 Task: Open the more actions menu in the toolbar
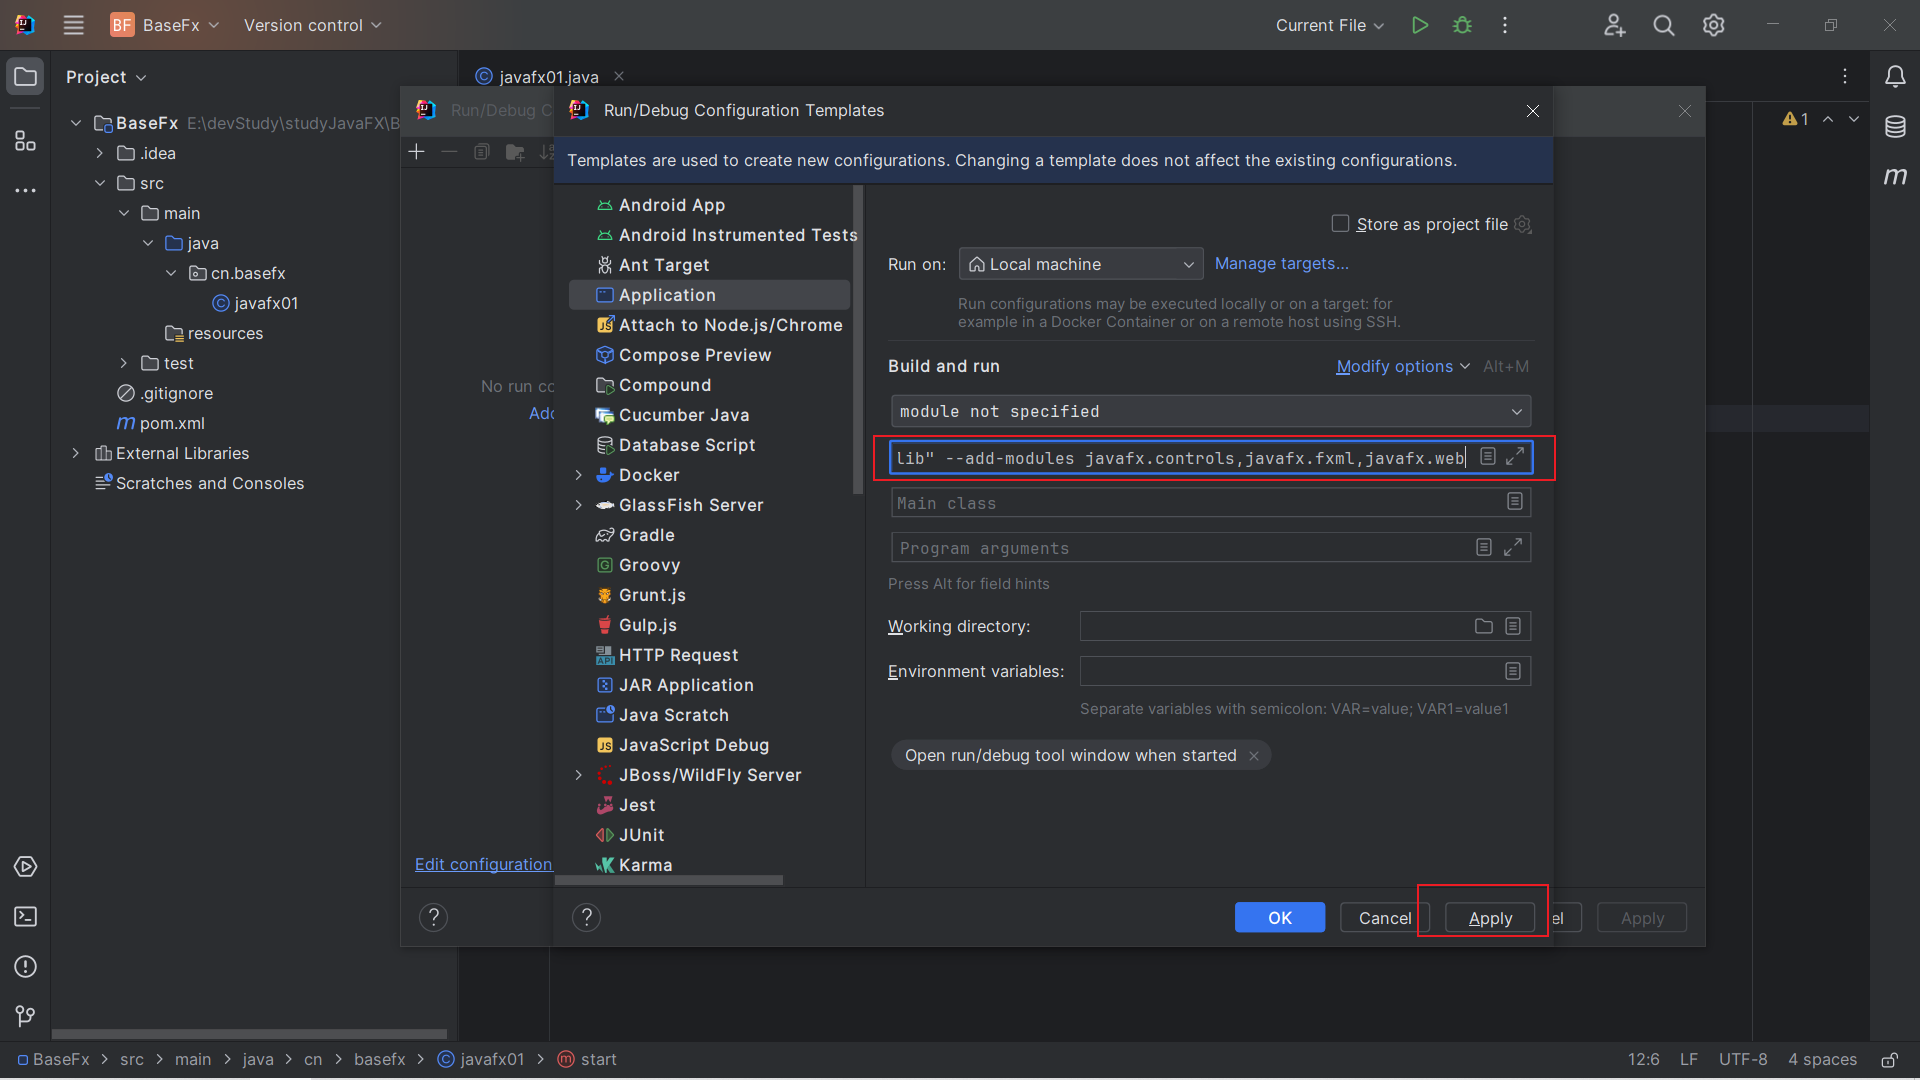1505,25
